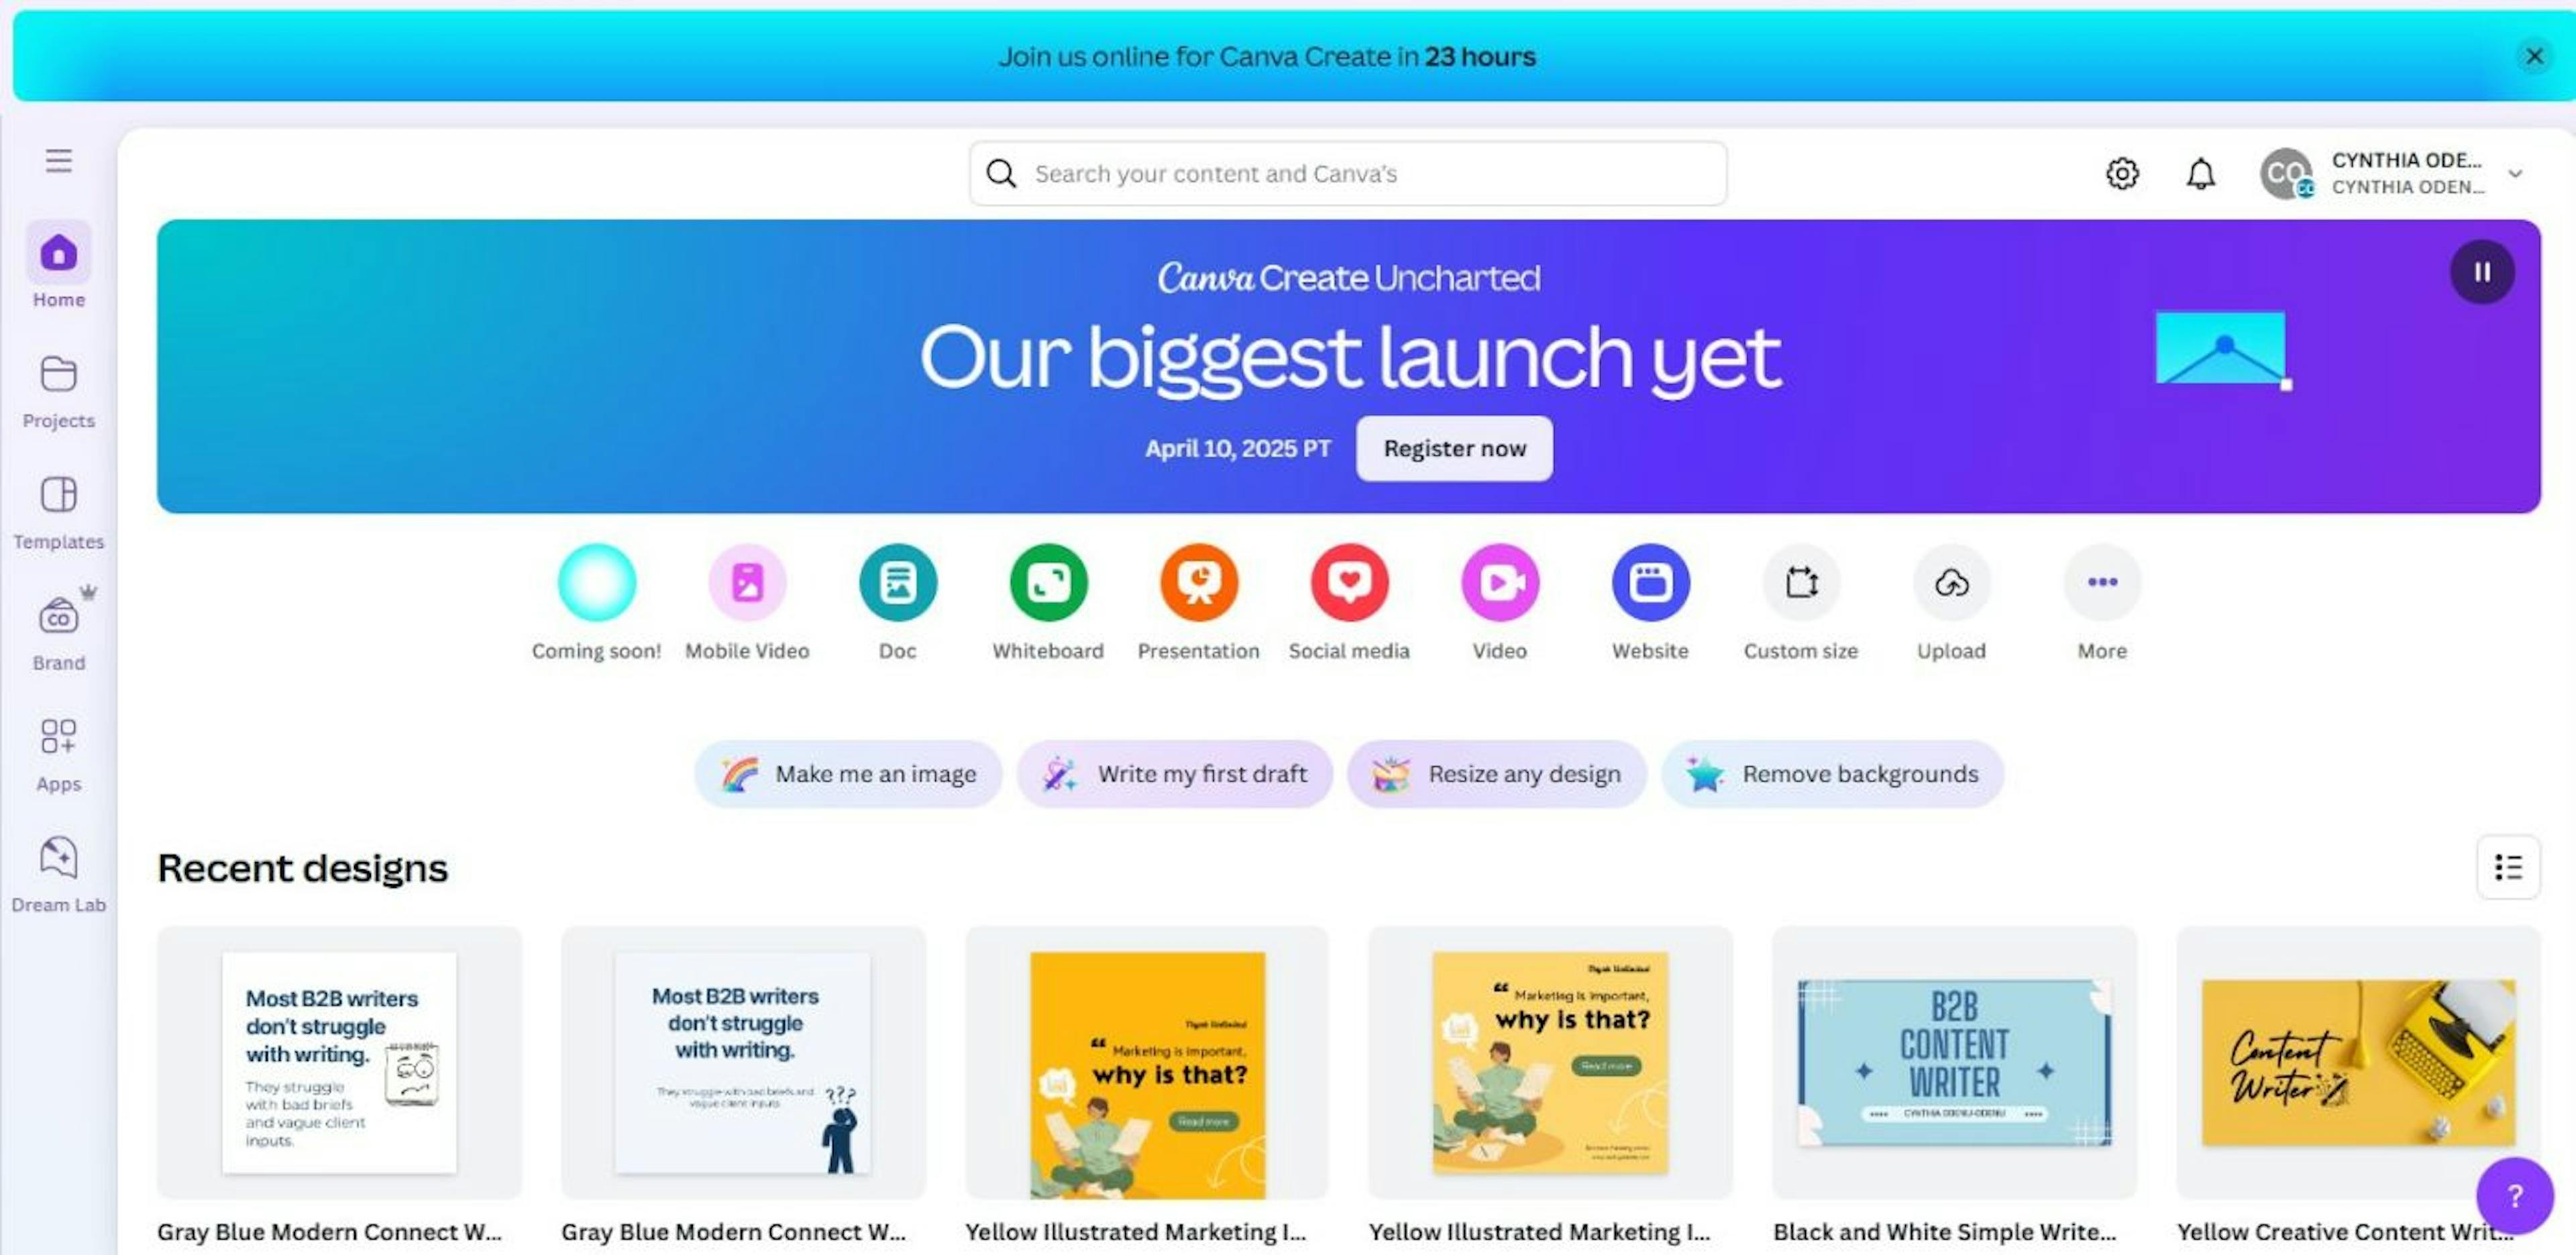Open the Doc design type
The width and height of the screenshot is (2576, 1255).
coord(898,582)
